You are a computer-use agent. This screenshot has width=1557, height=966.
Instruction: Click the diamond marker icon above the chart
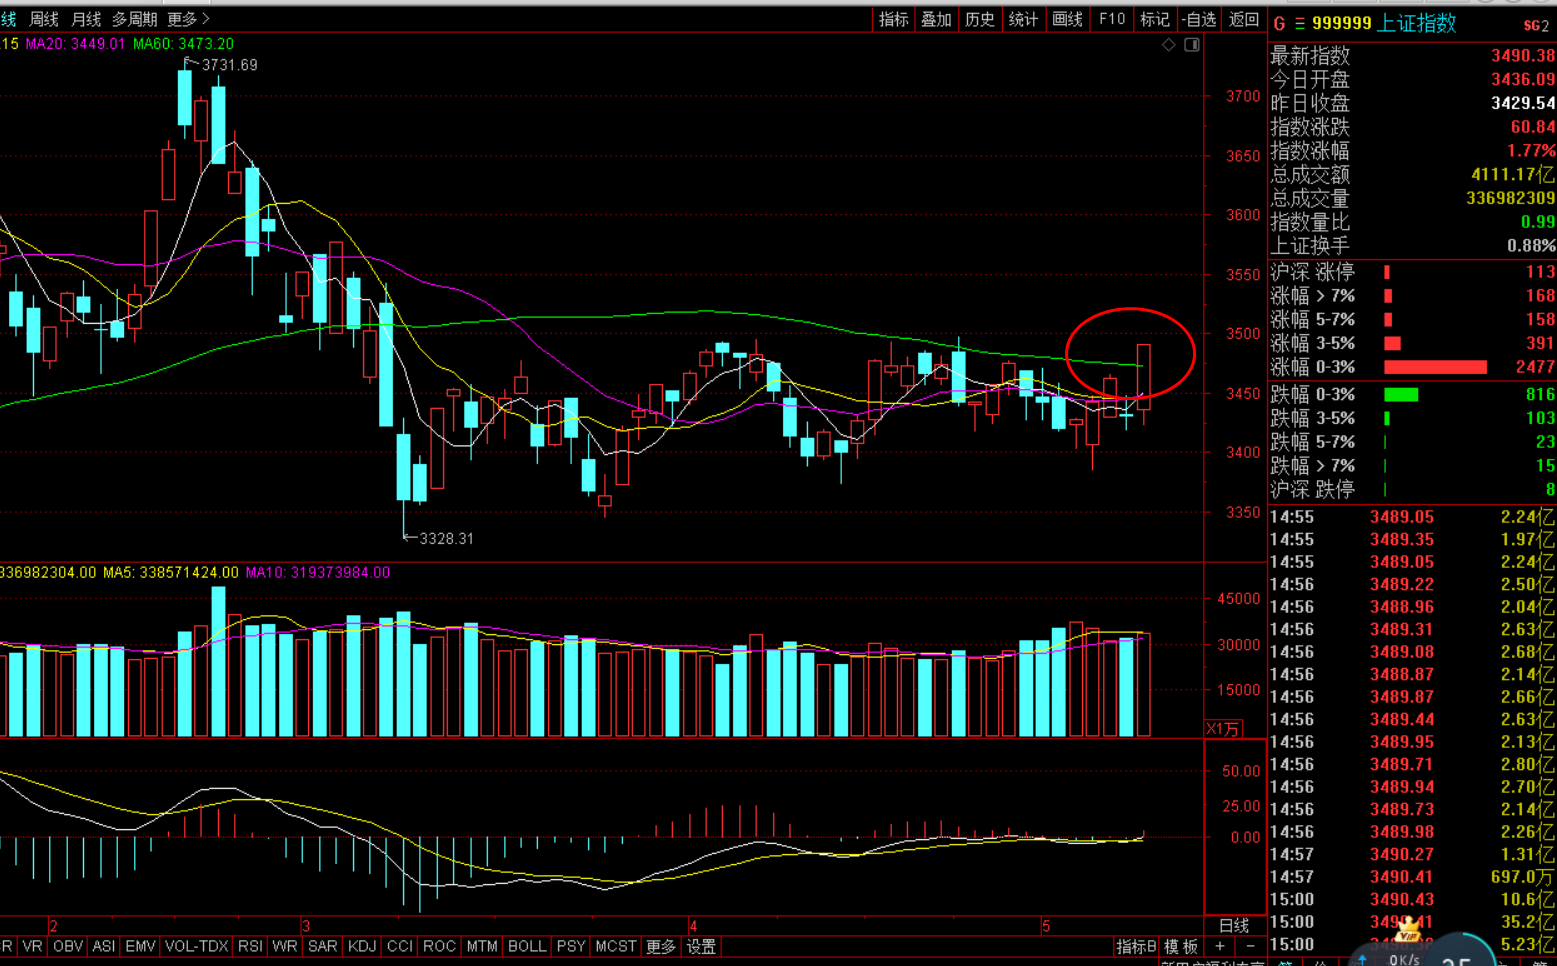coord(1168,45)
